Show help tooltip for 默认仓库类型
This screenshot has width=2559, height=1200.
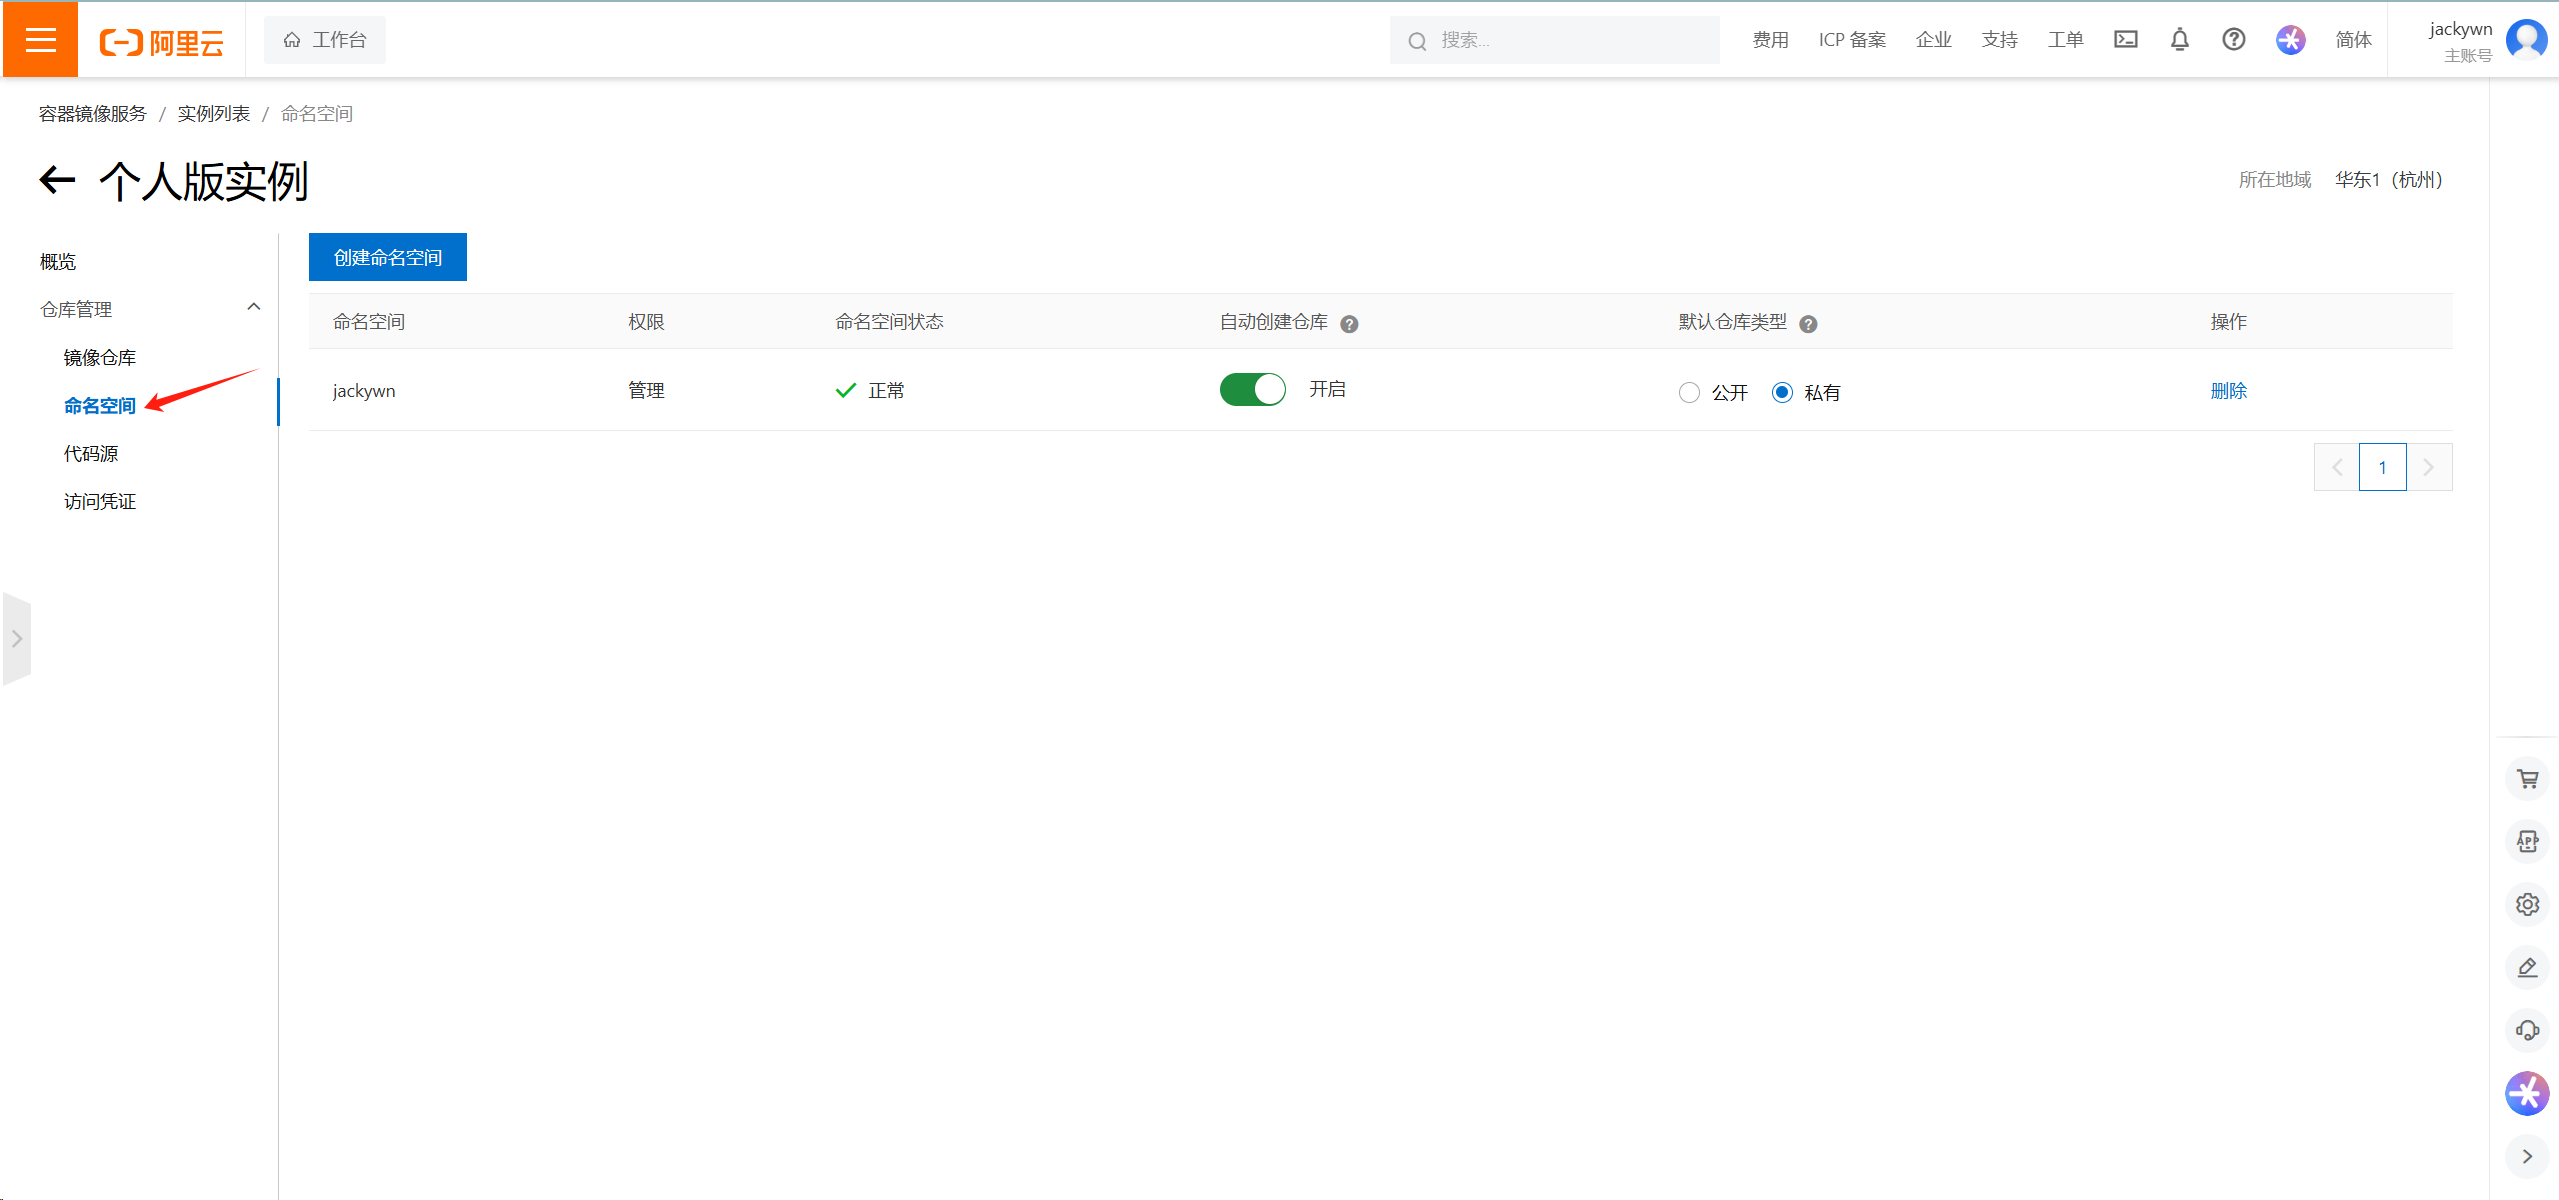1808,324
